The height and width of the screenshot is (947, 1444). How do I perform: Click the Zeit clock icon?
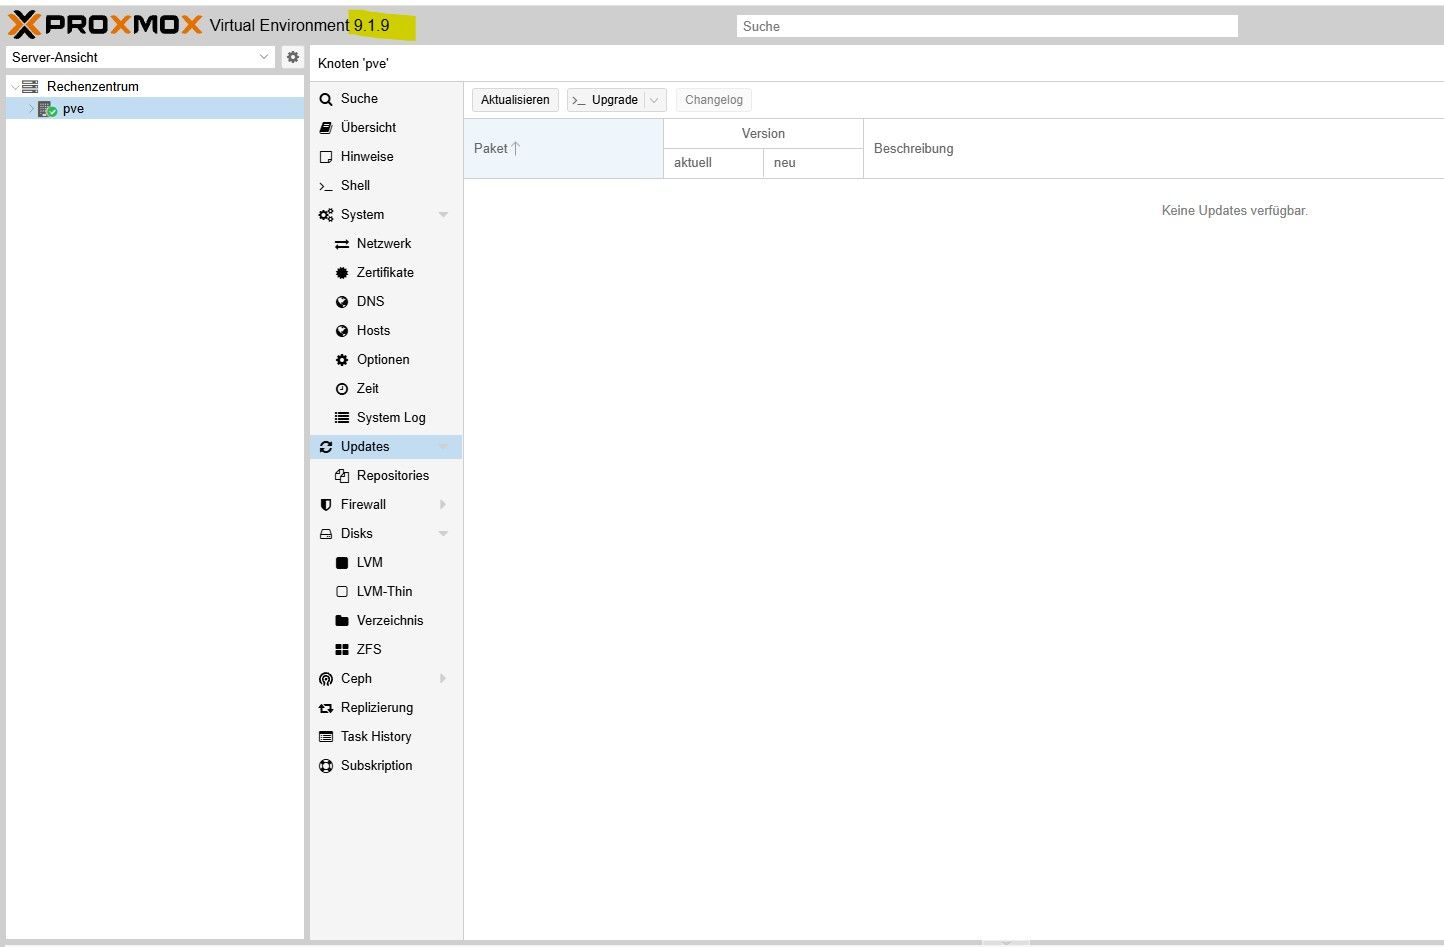point(342,389)
